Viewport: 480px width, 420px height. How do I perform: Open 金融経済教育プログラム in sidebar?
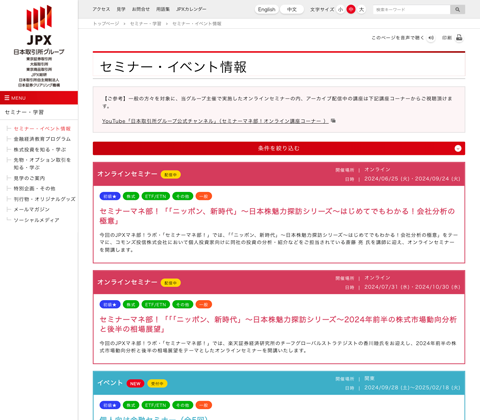point(42,139)
